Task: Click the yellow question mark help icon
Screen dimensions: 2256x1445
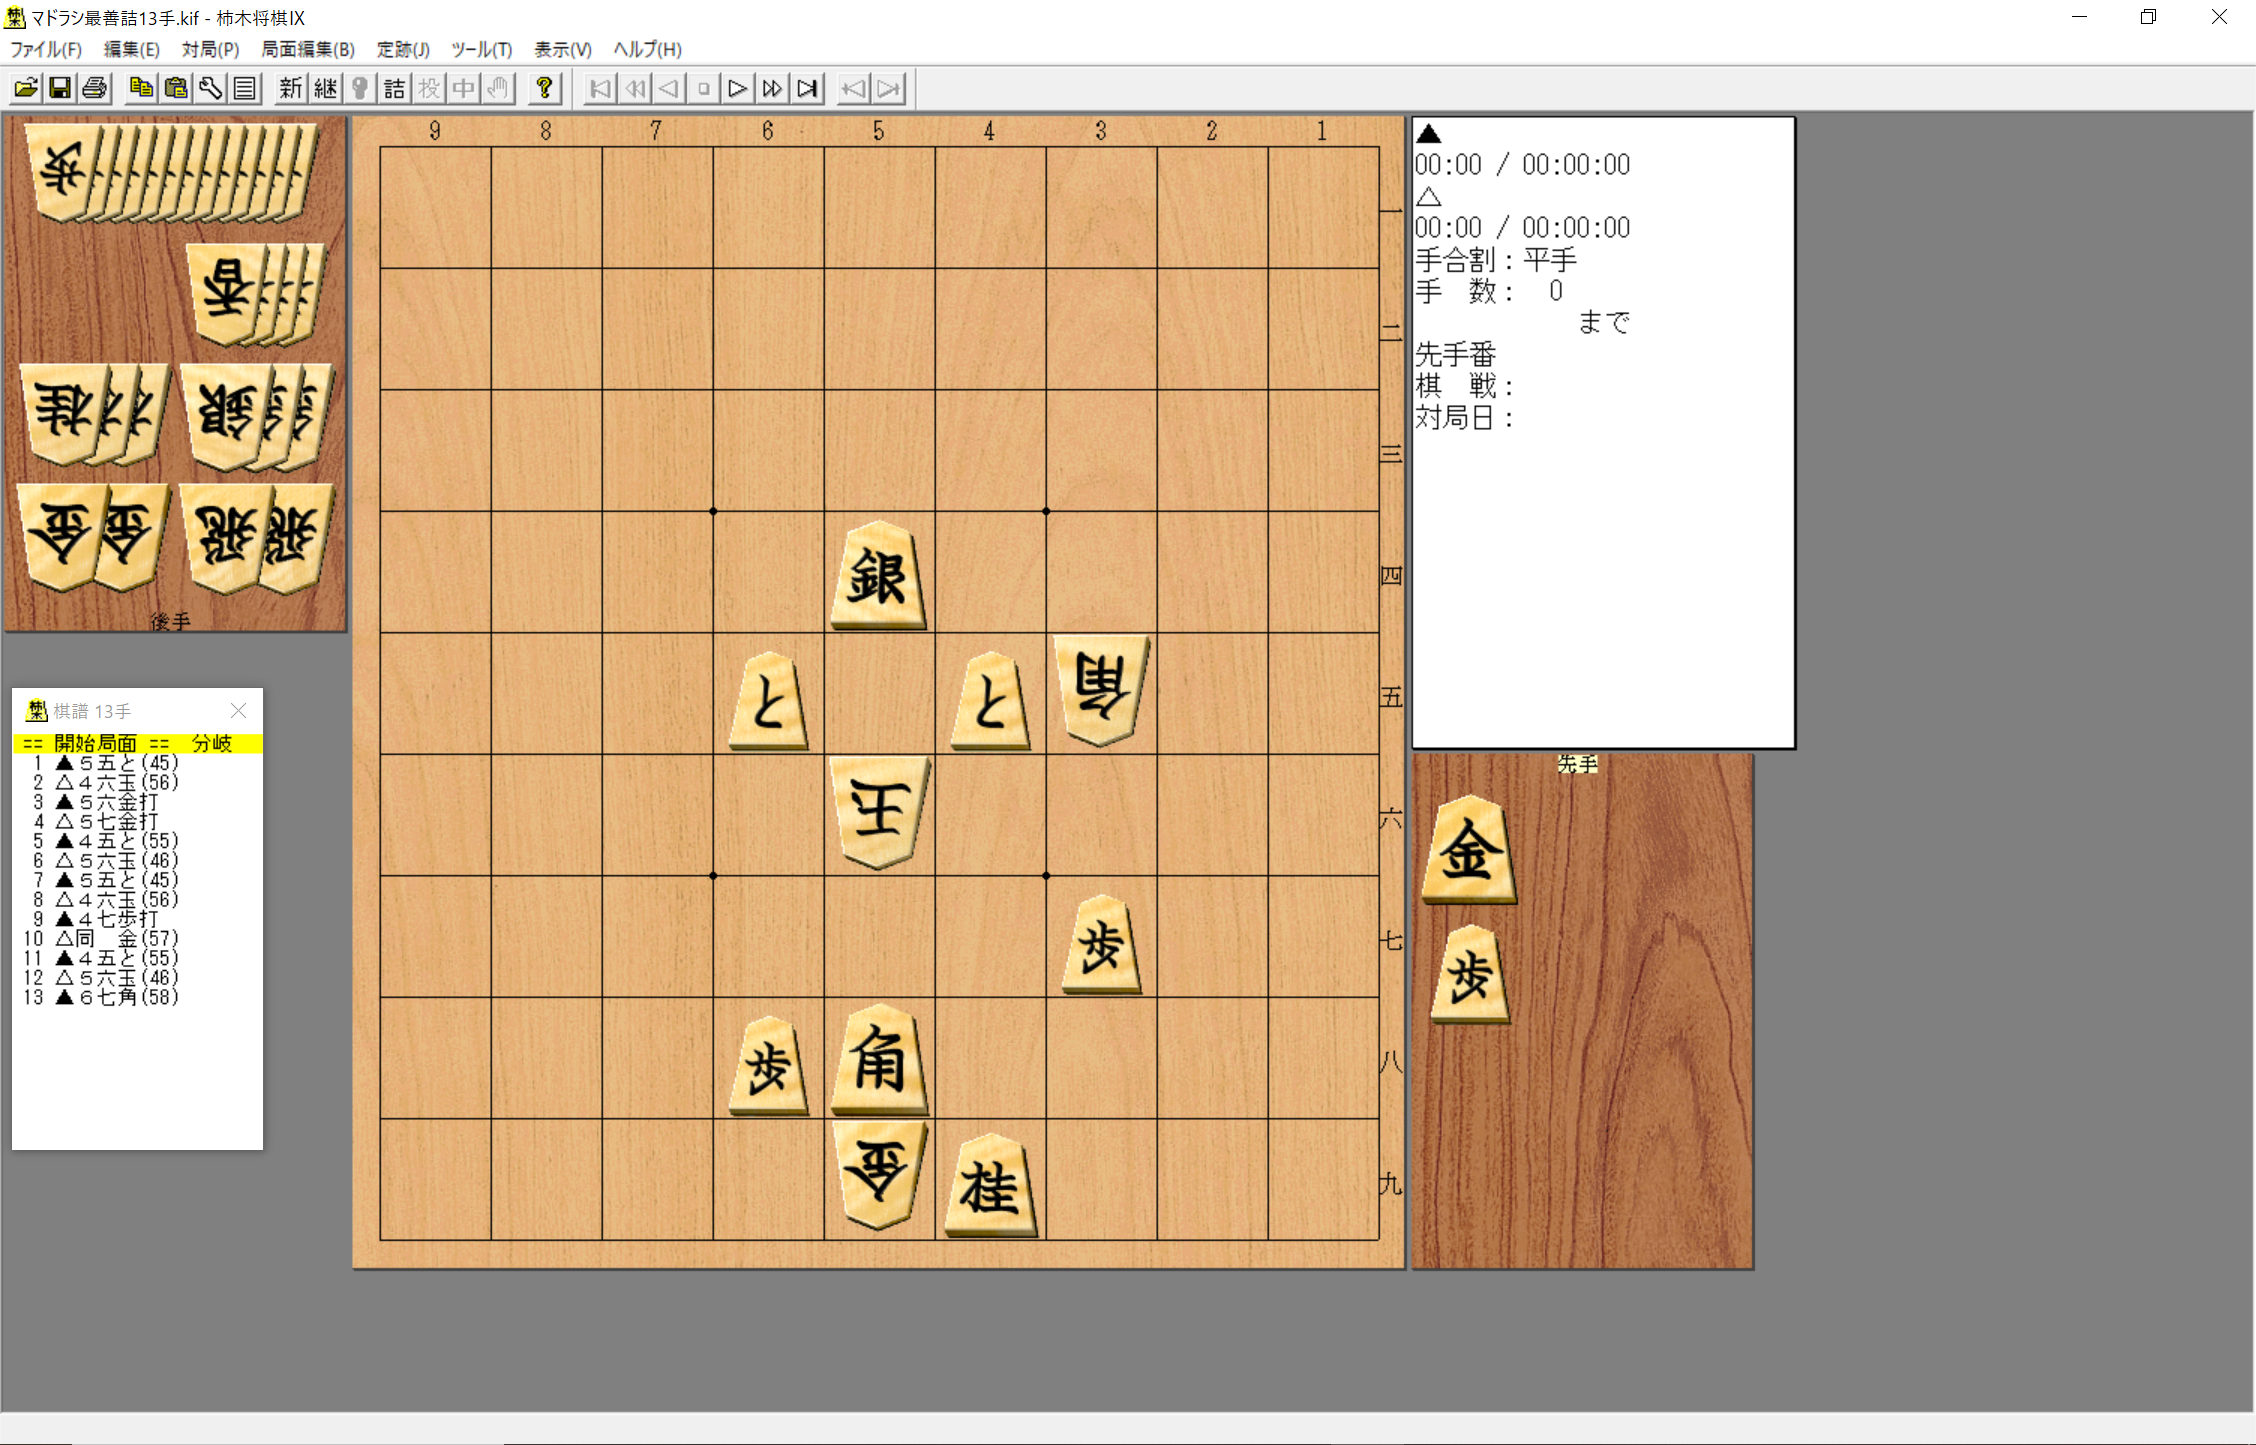Action: click(x=544, y=89)
